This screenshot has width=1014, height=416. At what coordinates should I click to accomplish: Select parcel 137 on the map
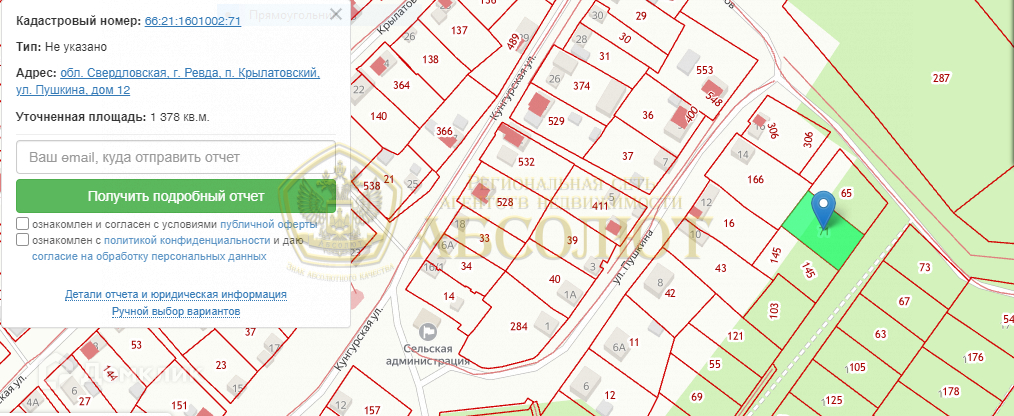(x=459, y=30)
